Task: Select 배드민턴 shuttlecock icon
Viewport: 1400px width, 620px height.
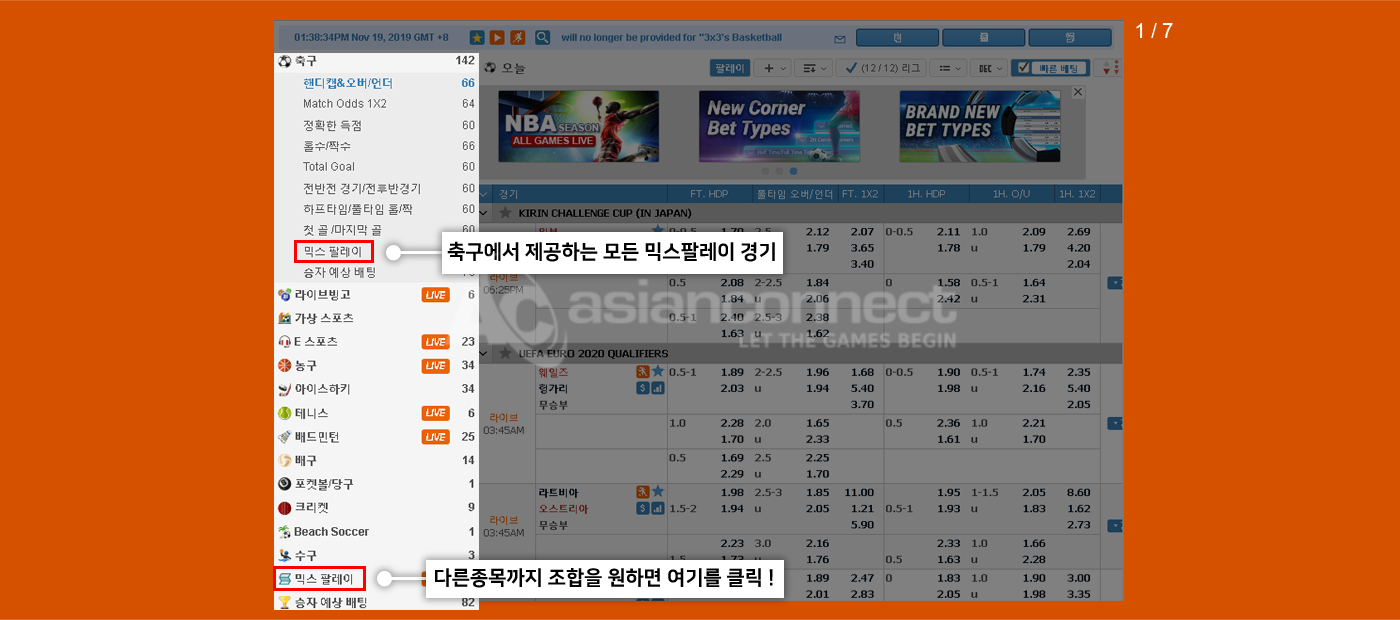Action: [285, 437]
